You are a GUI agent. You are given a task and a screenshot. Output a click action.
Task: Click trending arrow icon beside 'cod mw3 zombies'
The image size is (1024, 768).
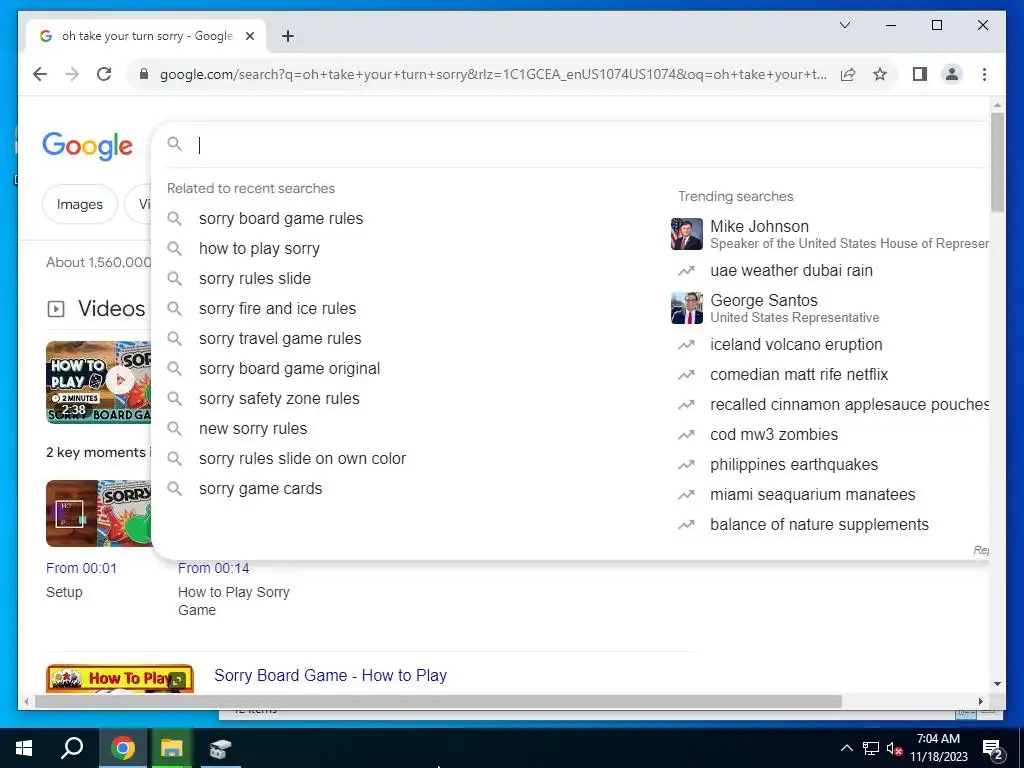686,435
